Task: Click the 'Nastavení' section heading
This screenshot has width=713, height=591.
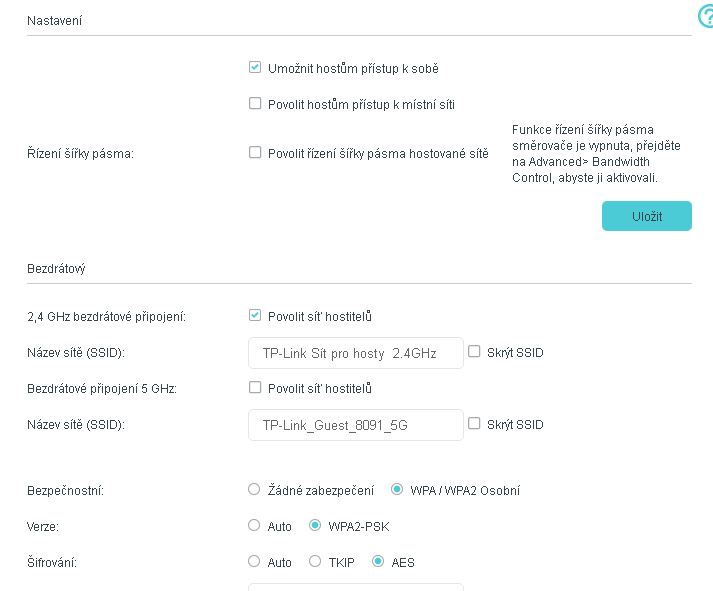Action: (55, 20)
